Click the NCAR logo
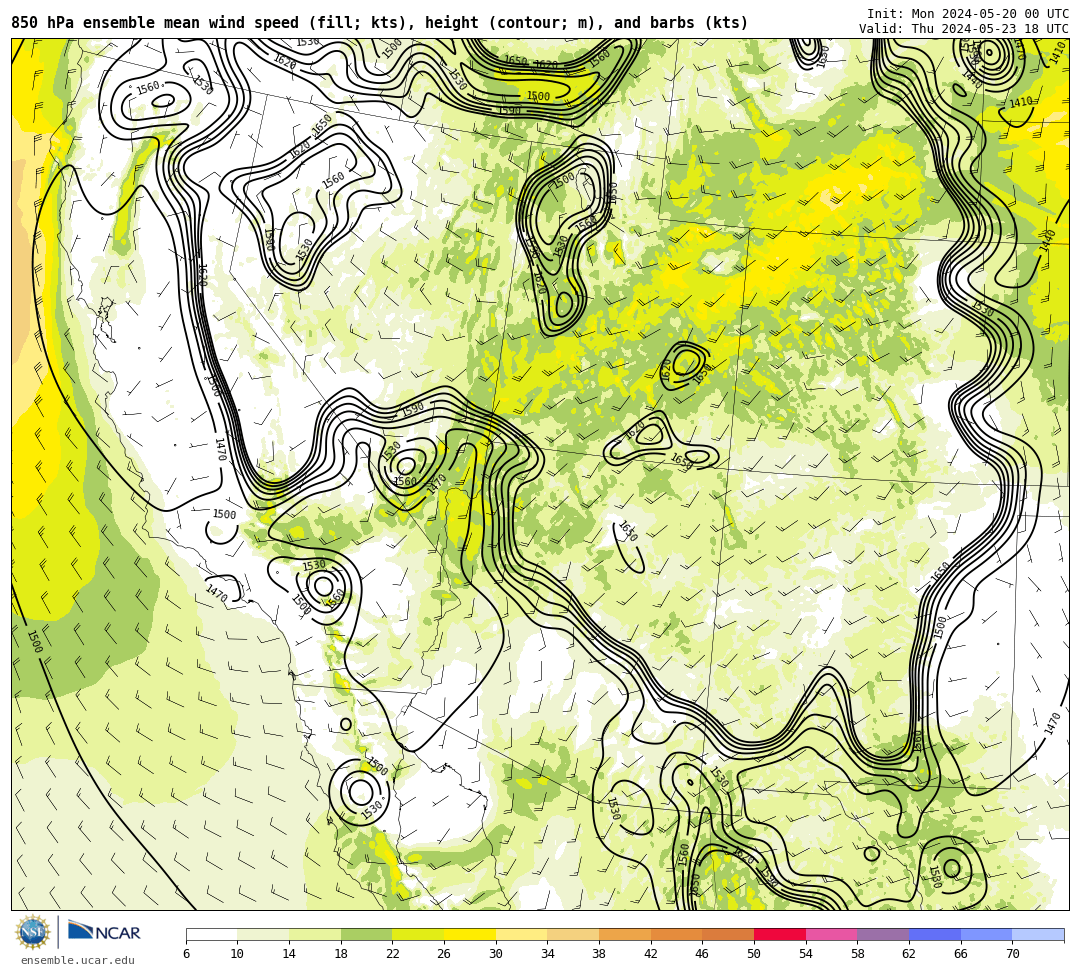1080x973 pixels. pyautogui.click(x=104, y=932)
